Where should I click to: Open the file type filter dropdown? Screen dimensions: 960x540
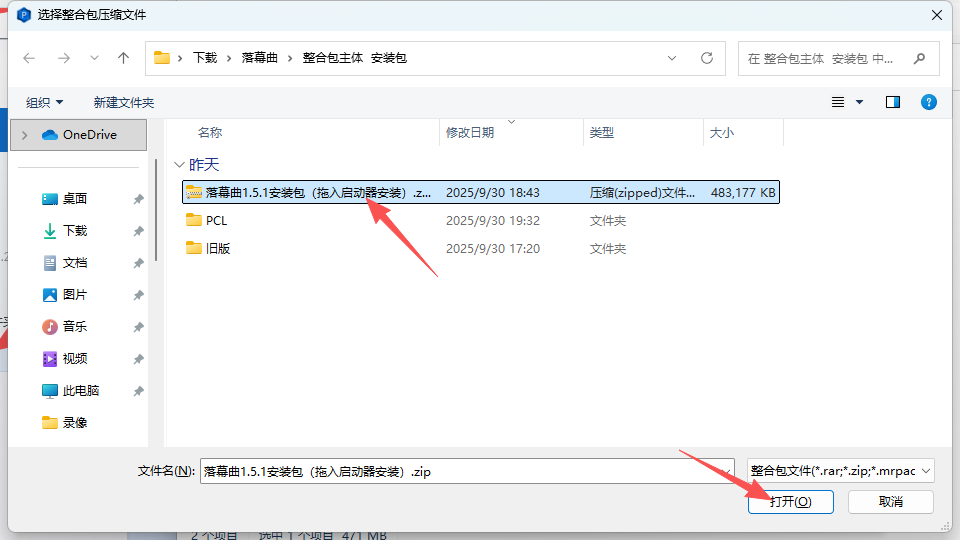click(x=840, y=470)
